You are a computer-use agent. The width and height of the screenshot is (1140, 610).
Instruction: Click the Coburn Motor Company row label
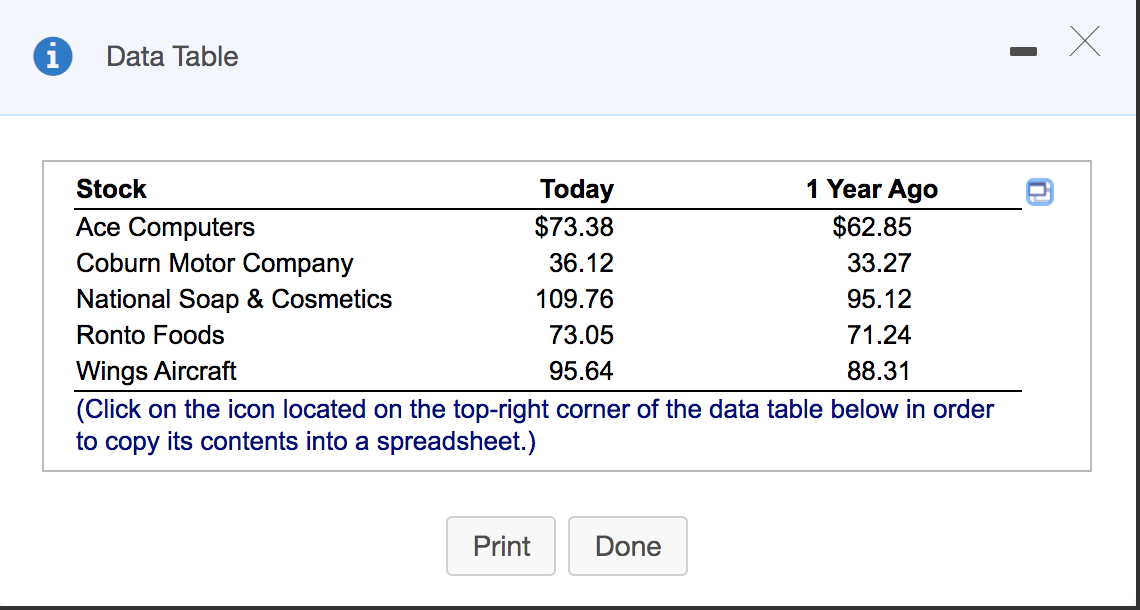pyautogui.click(x=214, y=263)
